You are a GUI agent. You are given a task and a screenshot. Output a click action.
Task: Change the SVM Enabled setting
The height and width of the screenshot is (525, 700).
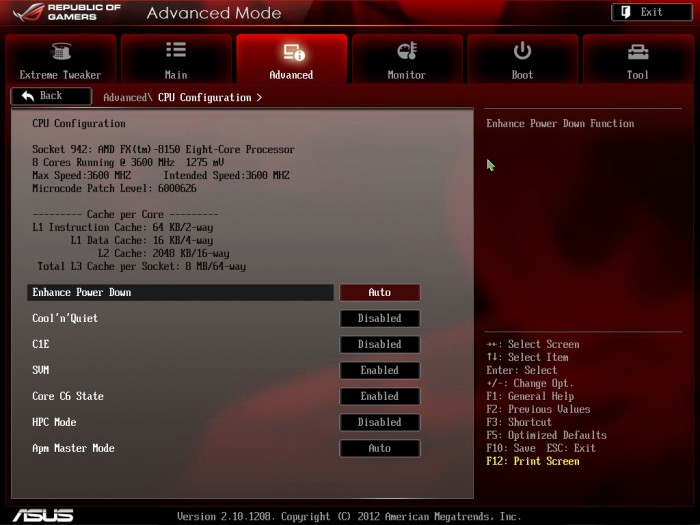[x=379, y=370]
